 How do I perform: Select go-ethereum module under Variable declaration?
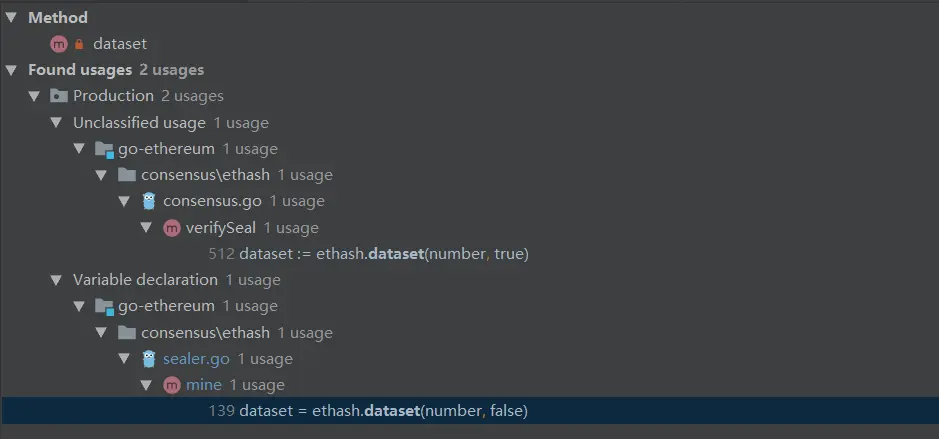pos(166,306)
